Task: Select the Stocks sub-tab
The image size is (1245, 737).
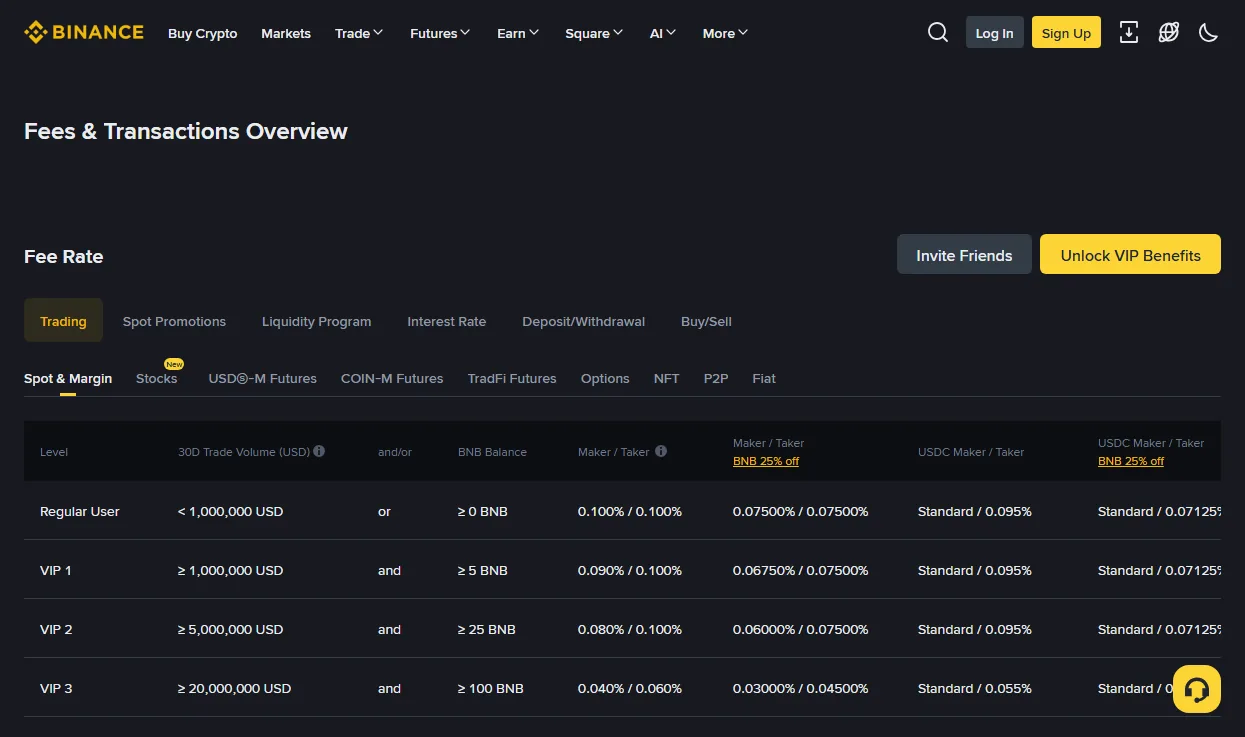Action: pyautogui.click(x=157, y=378)
